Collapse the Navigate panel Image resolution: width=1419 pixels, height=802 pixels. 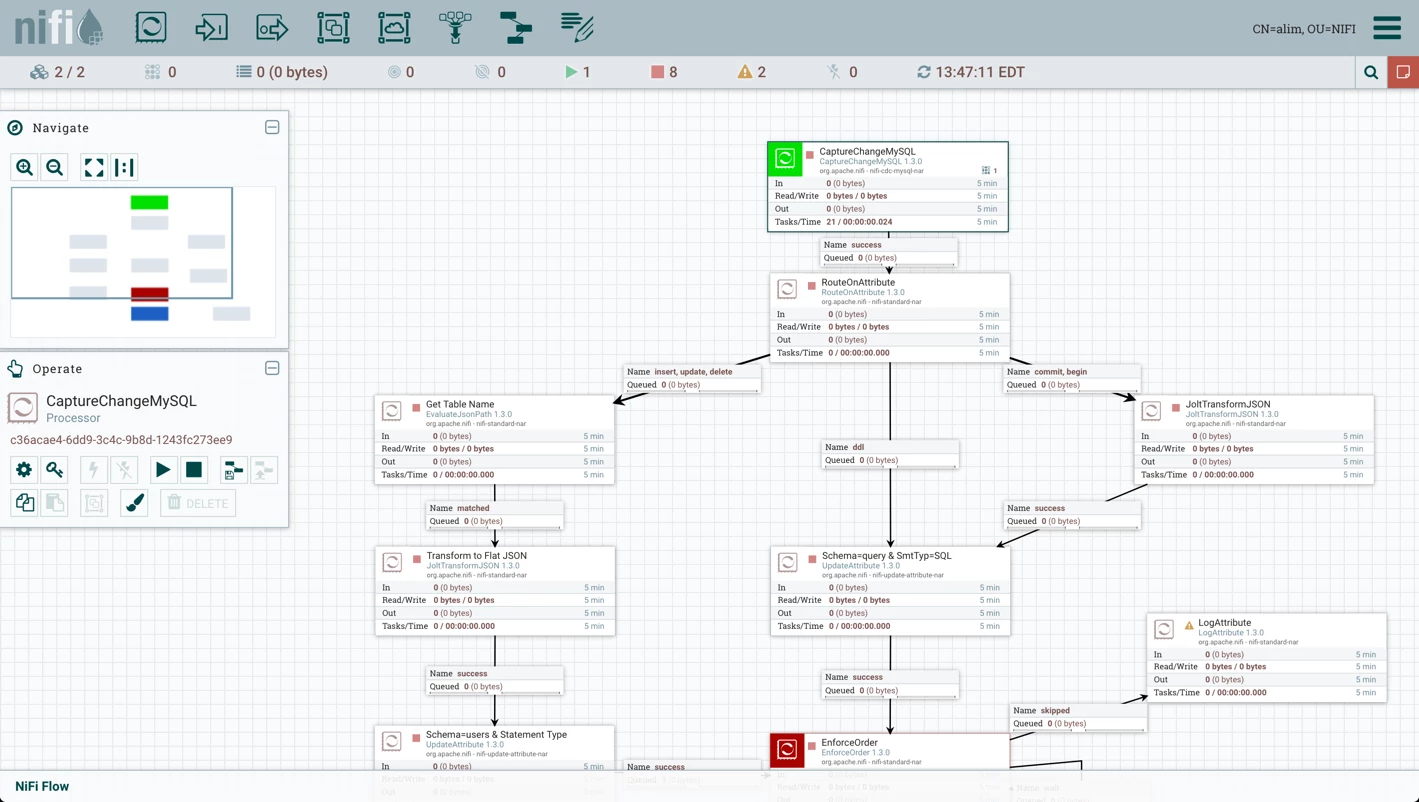point(272,127)
